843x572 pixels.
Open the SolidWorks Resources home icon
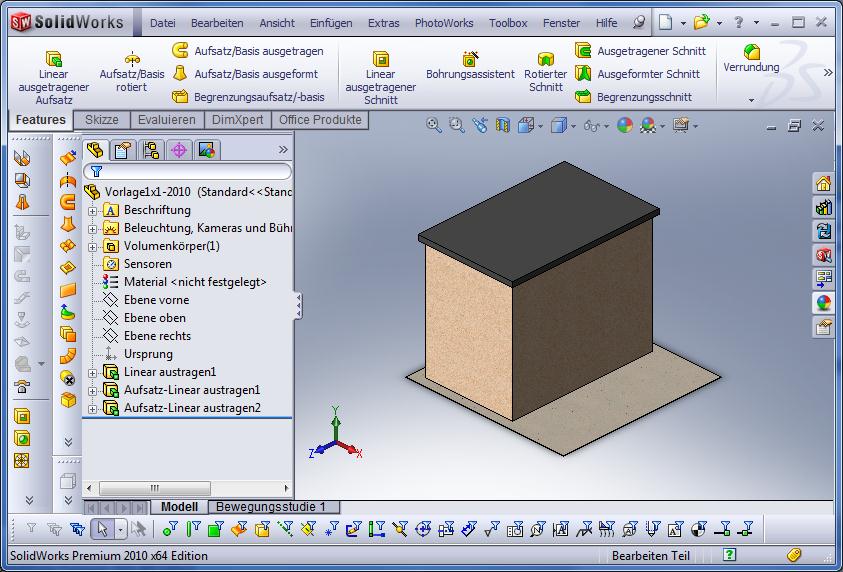(824, 183)
